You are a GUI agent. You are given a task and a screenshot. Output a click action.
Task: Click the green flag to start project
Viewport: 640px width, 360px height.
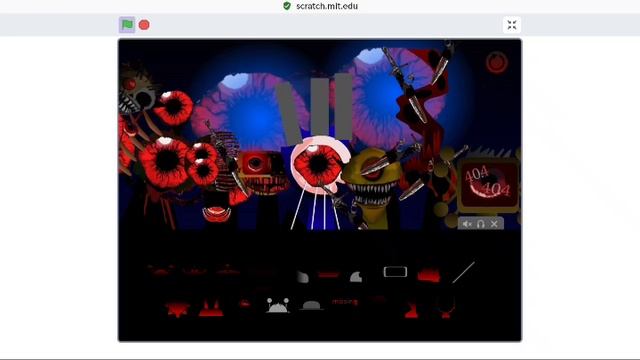coord(127,24)
